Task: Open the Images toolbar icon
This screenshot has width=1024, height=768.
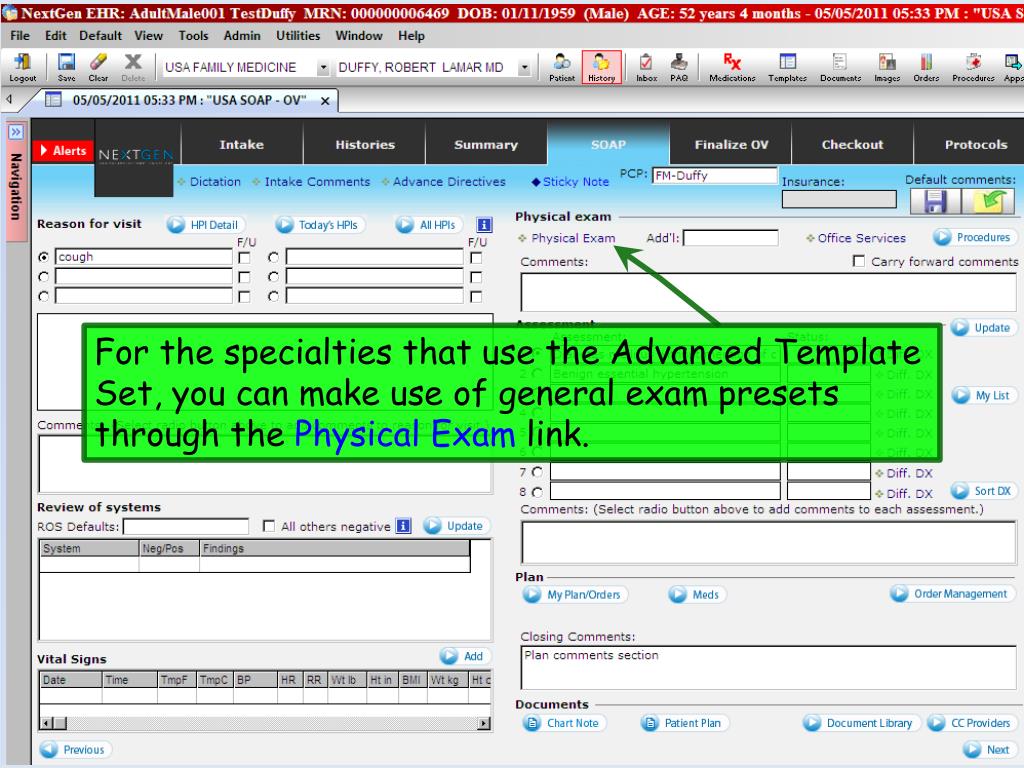Action: [x=887, y=67]
